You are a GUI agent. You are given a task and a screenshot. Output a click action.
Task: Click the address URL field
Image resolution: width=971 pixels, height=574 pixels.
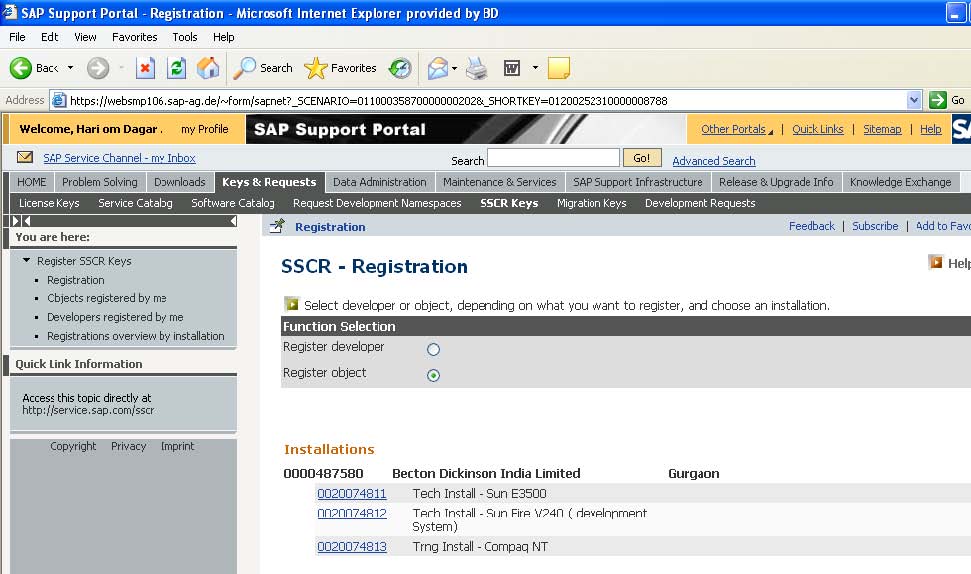click(x=486, y=100)
